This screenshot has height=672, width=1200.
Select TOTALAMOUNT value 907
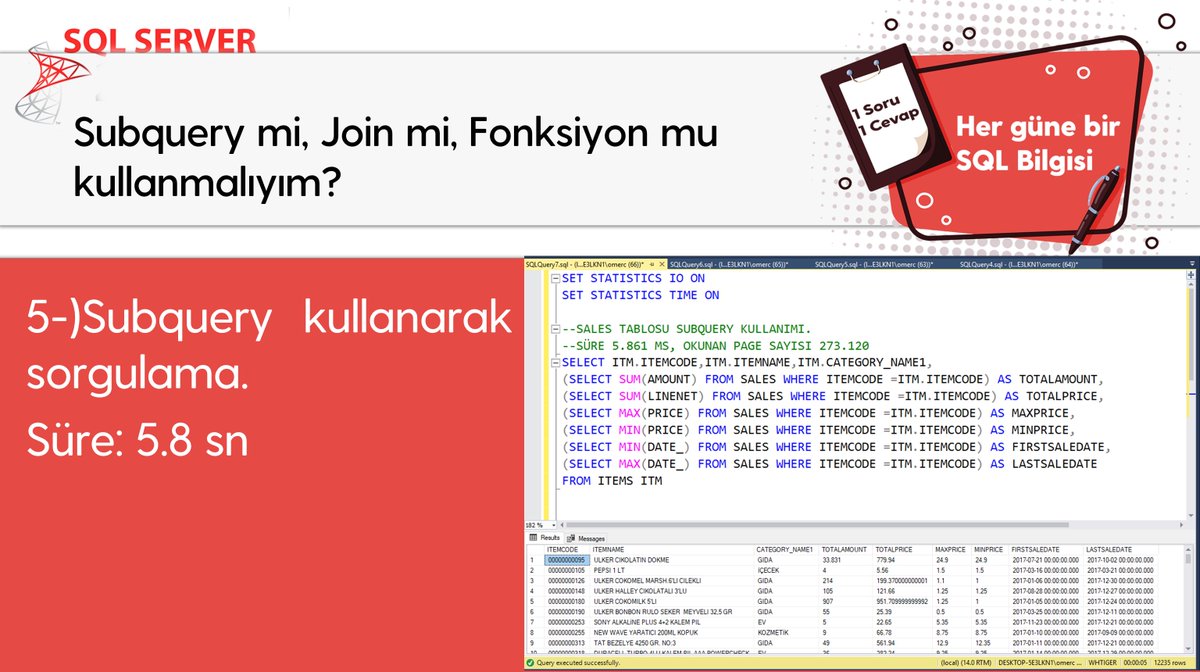coord(846,601)
